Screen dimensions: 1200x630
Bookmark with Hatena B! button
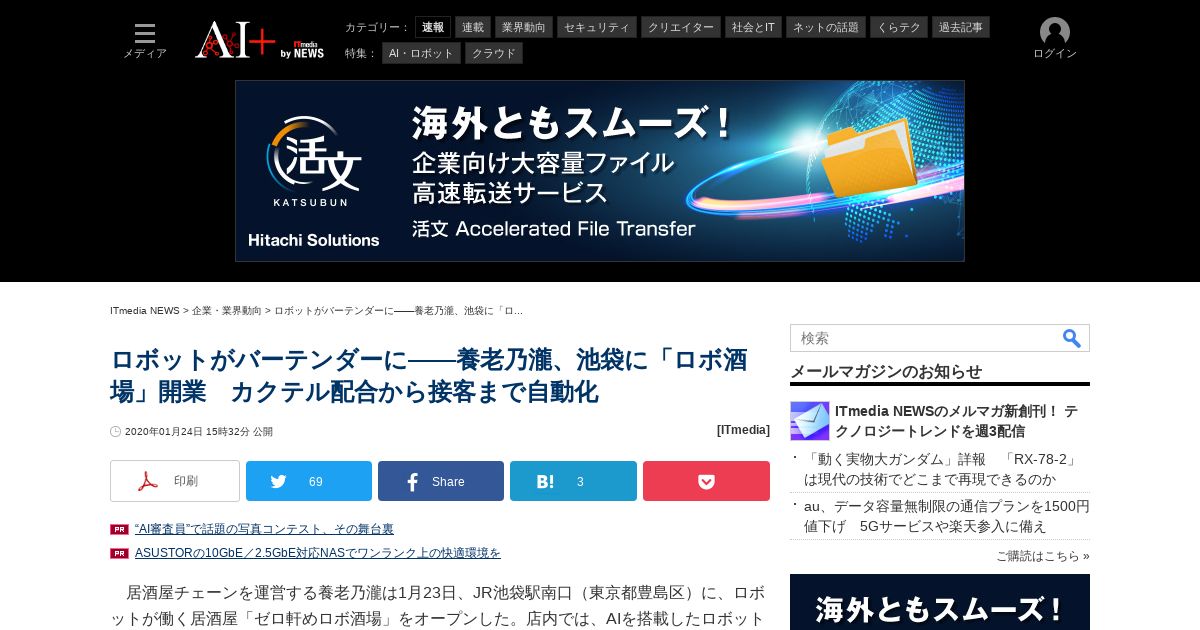pos(573,481)
